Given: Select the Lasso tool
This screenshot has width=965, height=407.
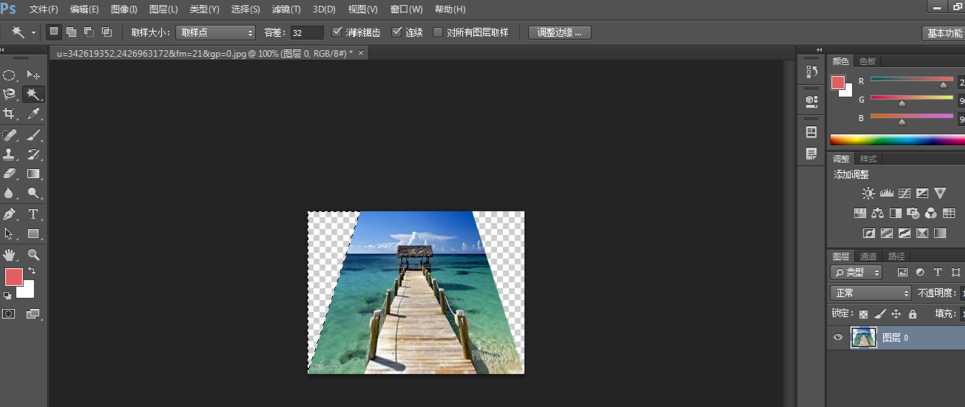Looking at the screenshot, I should [10, 95].
